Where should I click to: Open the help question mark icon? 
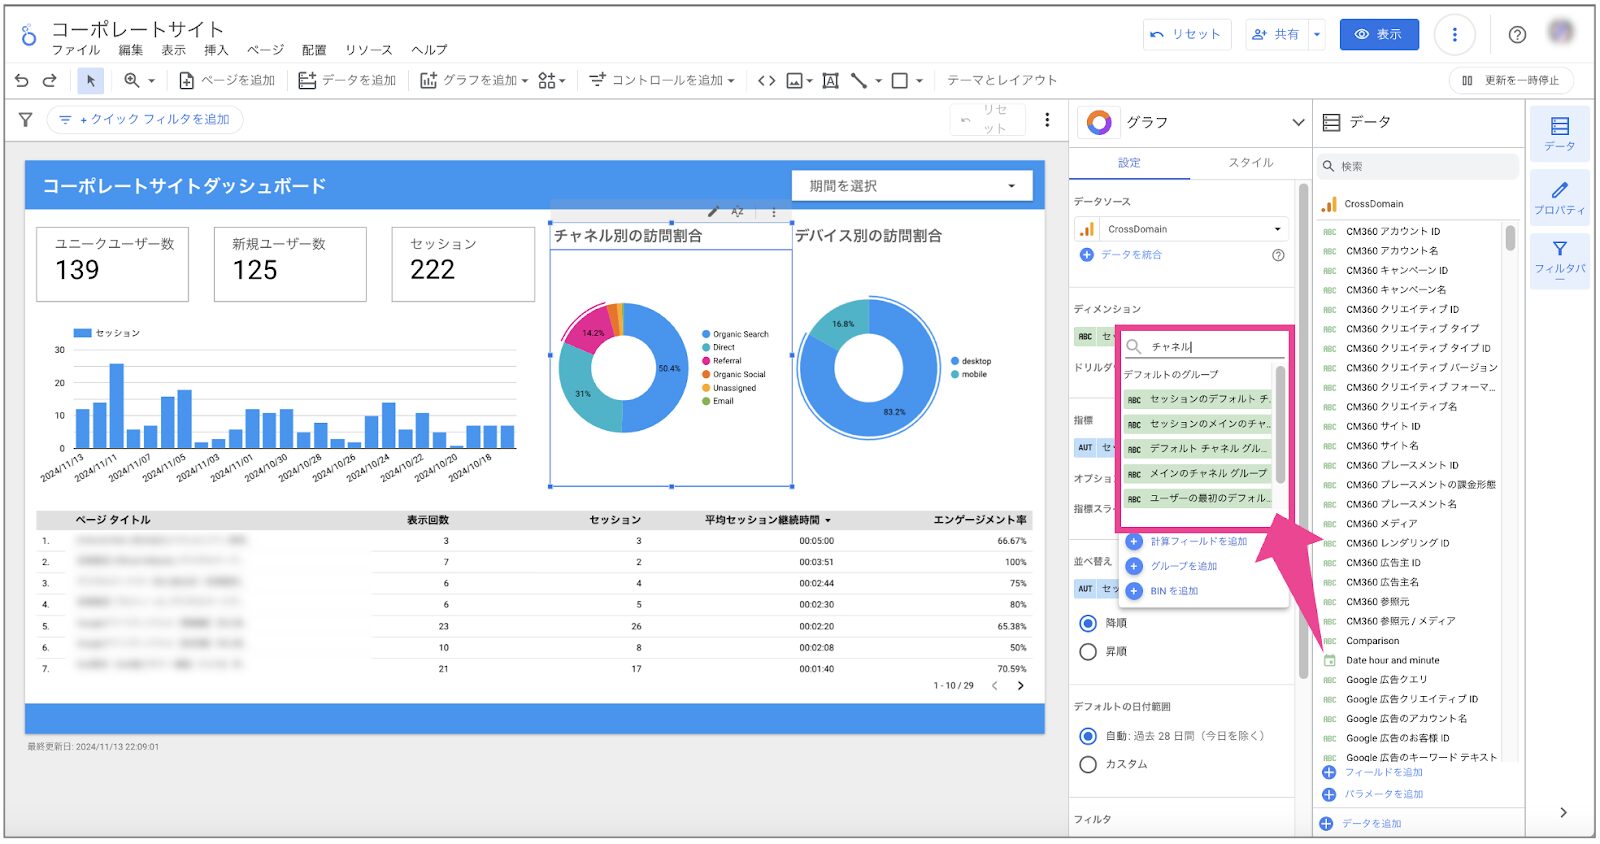point(1517,35)
